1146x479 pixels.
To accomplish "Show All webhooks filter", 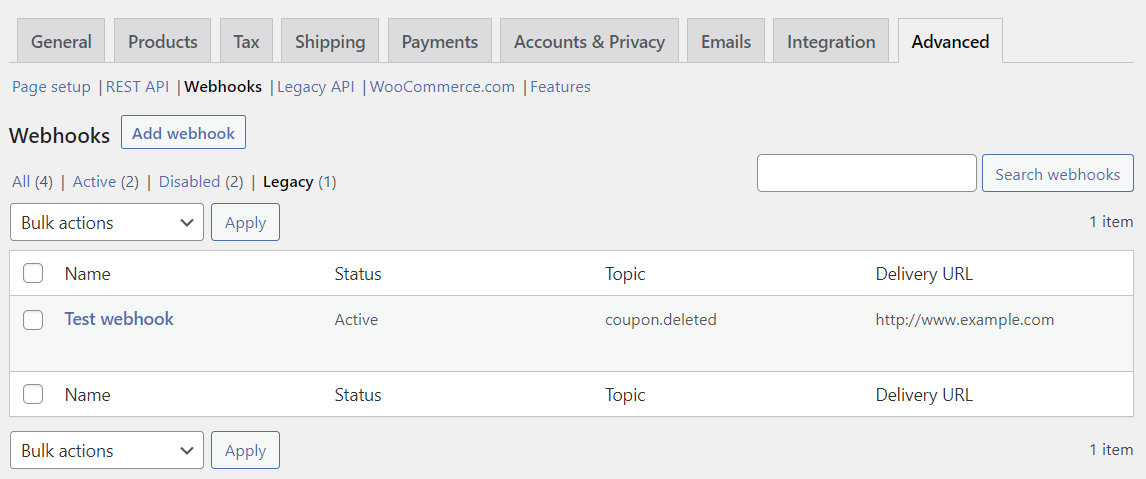I will pyautogui.click(x=21, y=182).
